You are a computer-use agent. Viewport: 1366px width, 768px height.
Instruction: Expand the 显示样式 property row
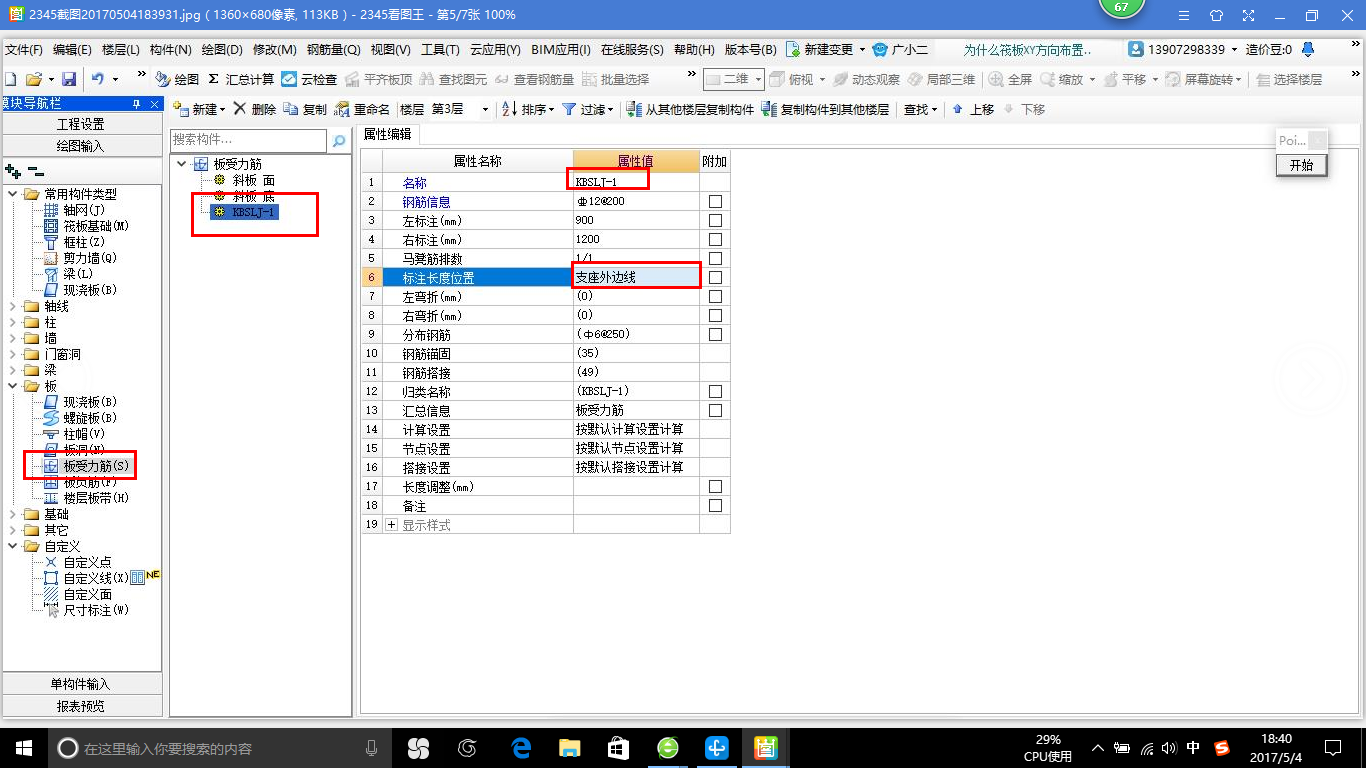click(x=392, y=525)
